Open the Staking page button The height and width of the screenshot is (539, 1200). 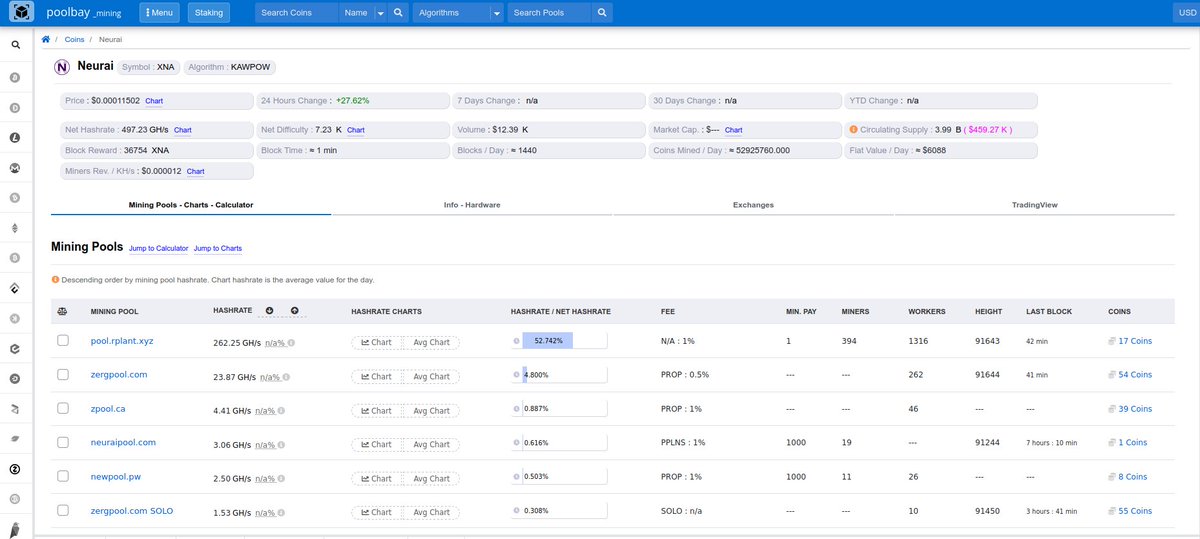[209, 13]
